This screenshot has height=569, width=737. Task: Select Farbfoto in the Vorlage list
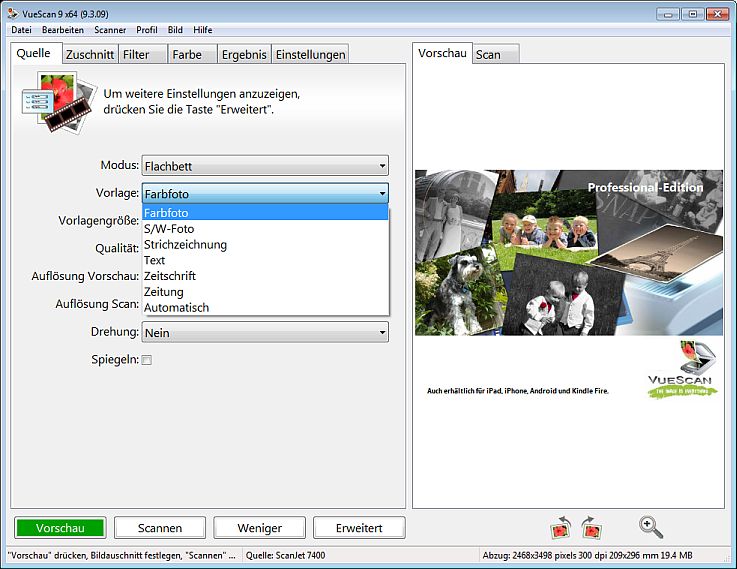[266, 212]
